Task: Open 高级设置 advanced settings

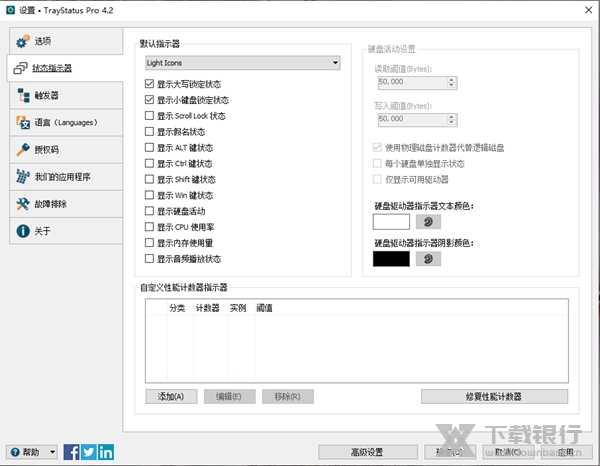Action: pyautogui.click(x=368, y=452)
